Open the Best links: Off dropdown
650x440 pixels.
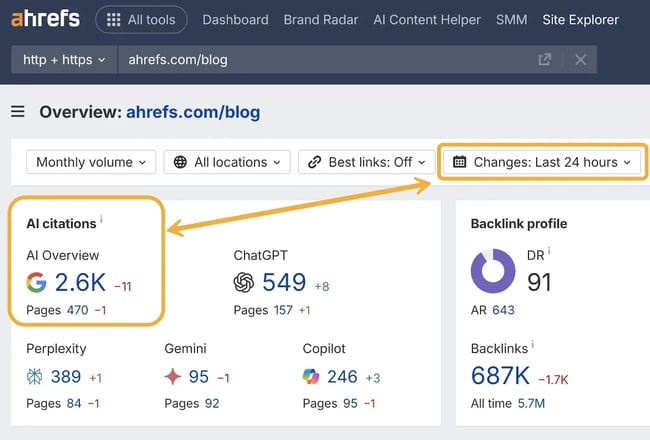tap(366, 162)
